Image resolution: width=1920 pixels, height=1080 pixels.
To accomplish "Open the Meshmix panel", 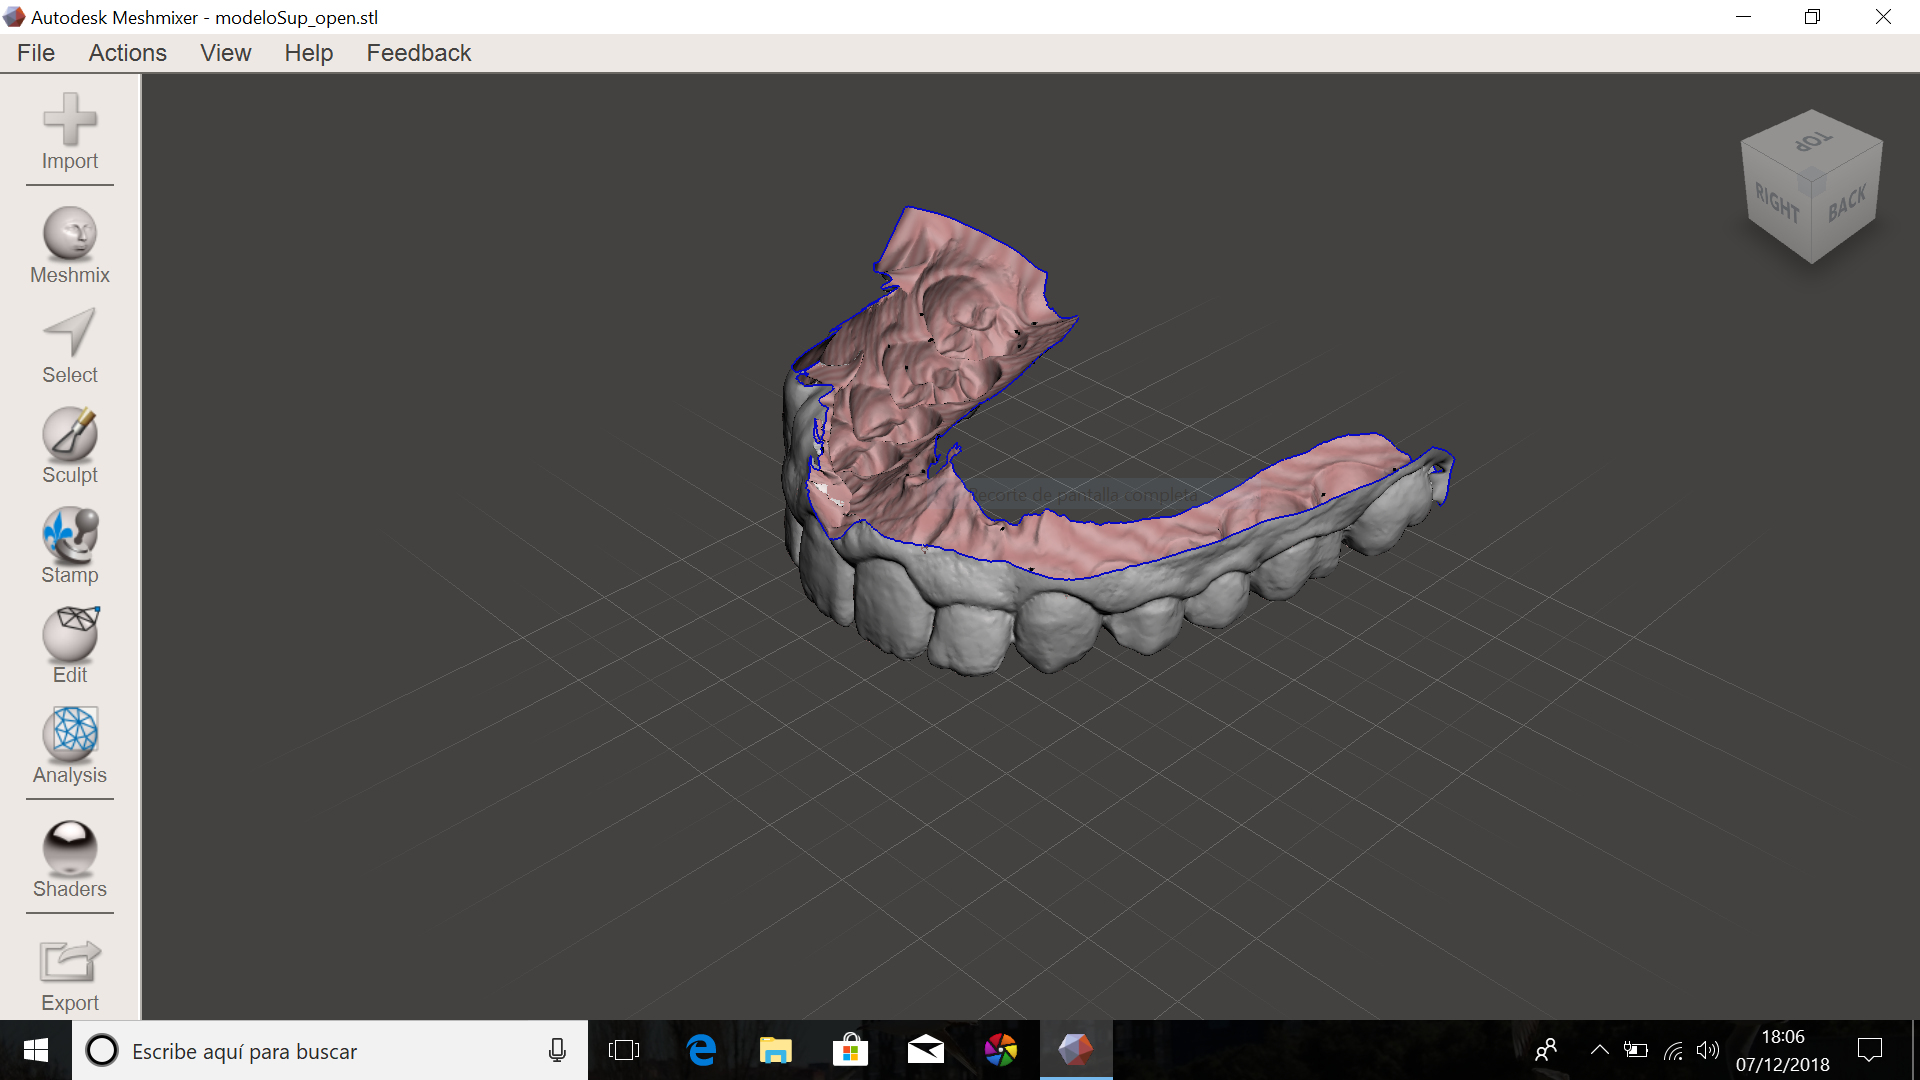I will click(69, 235).
